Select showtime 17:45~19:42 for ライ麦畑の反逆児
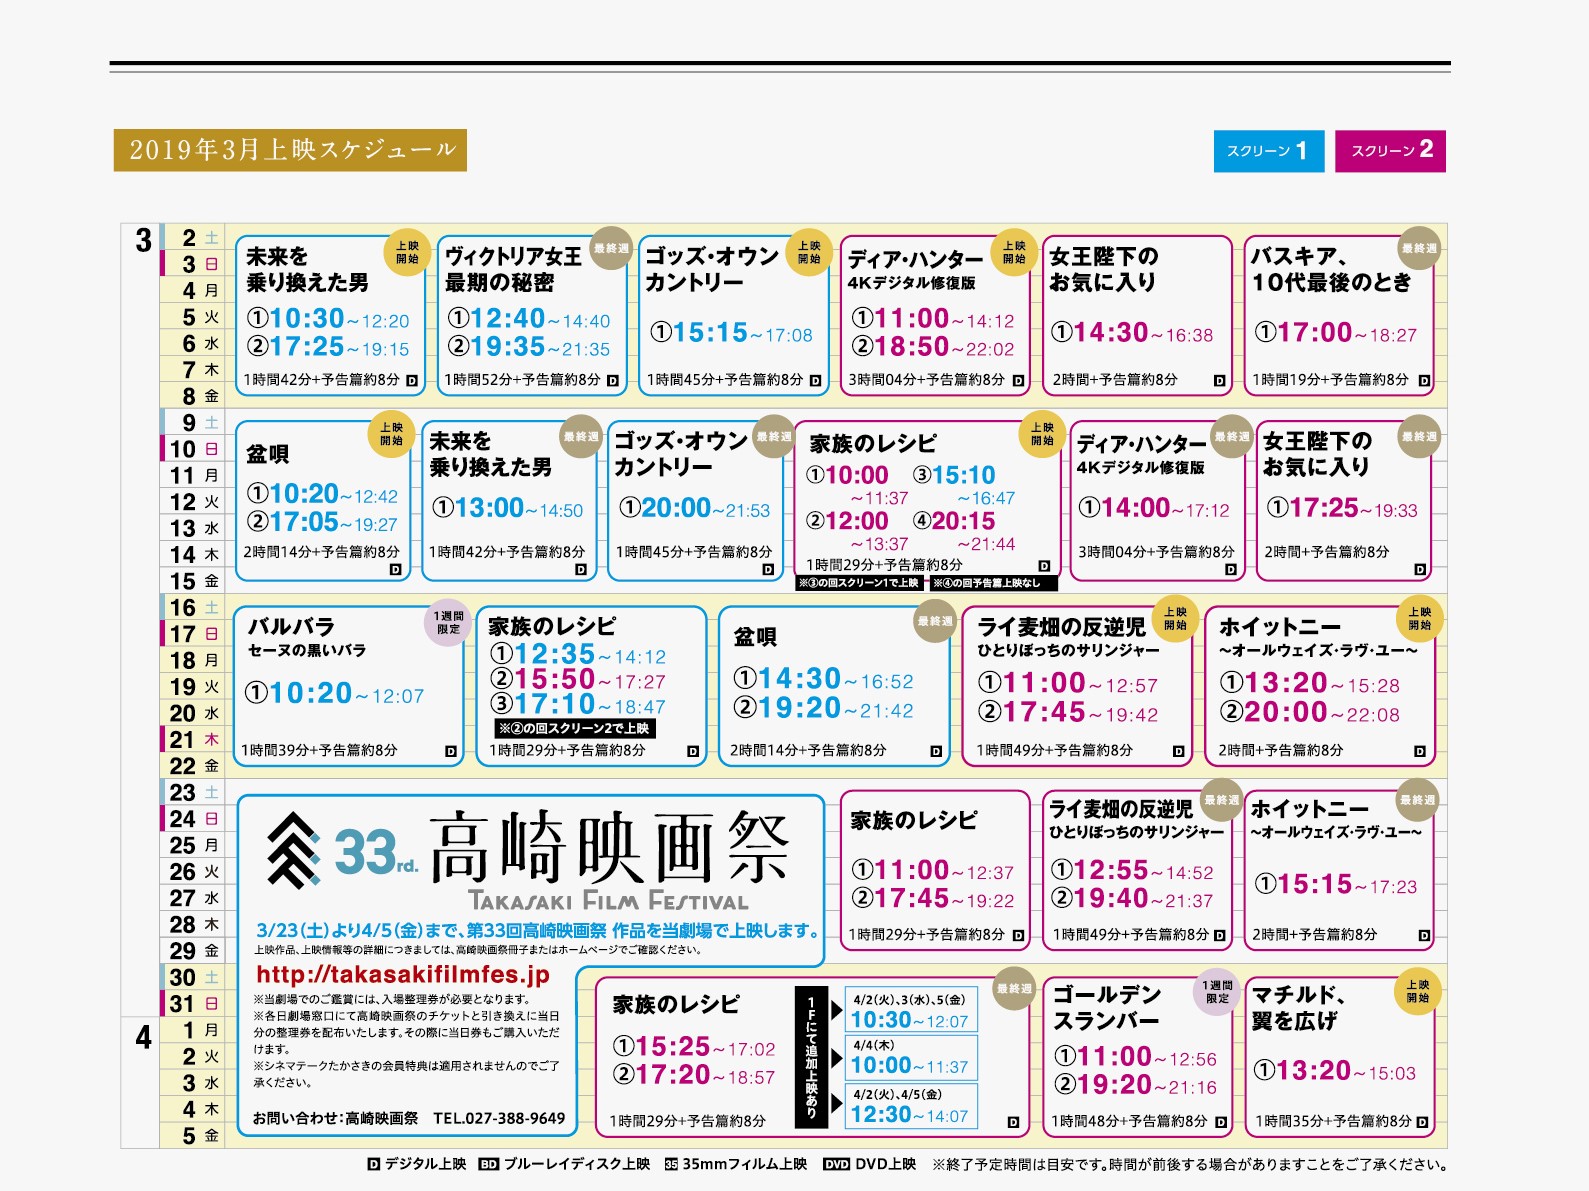The image size is (1589, 1191). click(1068, 713)
